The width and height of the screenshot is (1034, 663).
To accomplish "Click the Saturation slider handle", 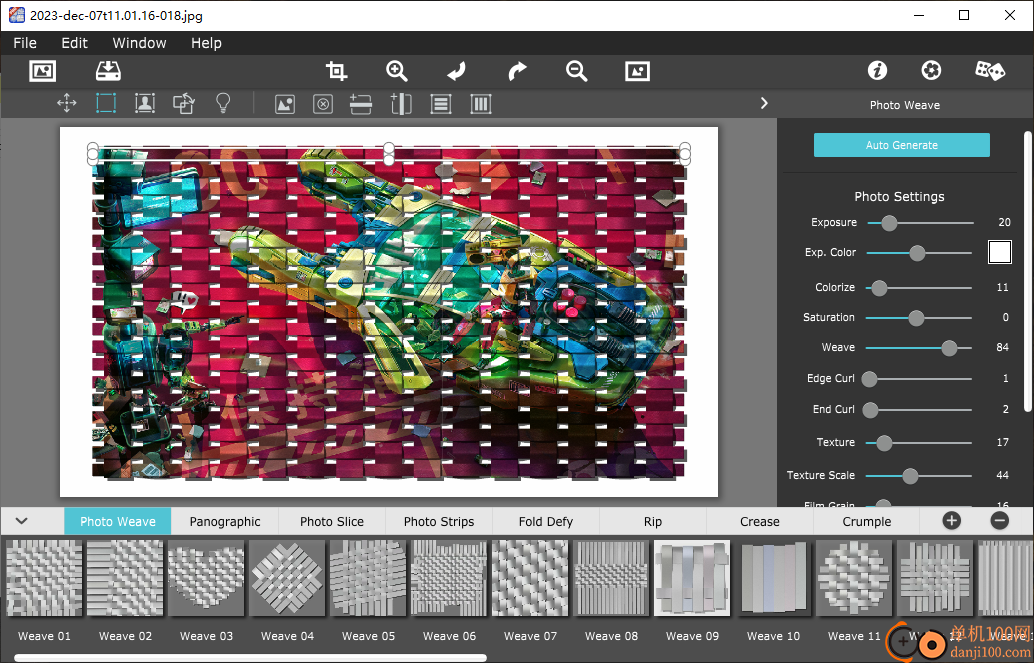I will click(916, 318).
